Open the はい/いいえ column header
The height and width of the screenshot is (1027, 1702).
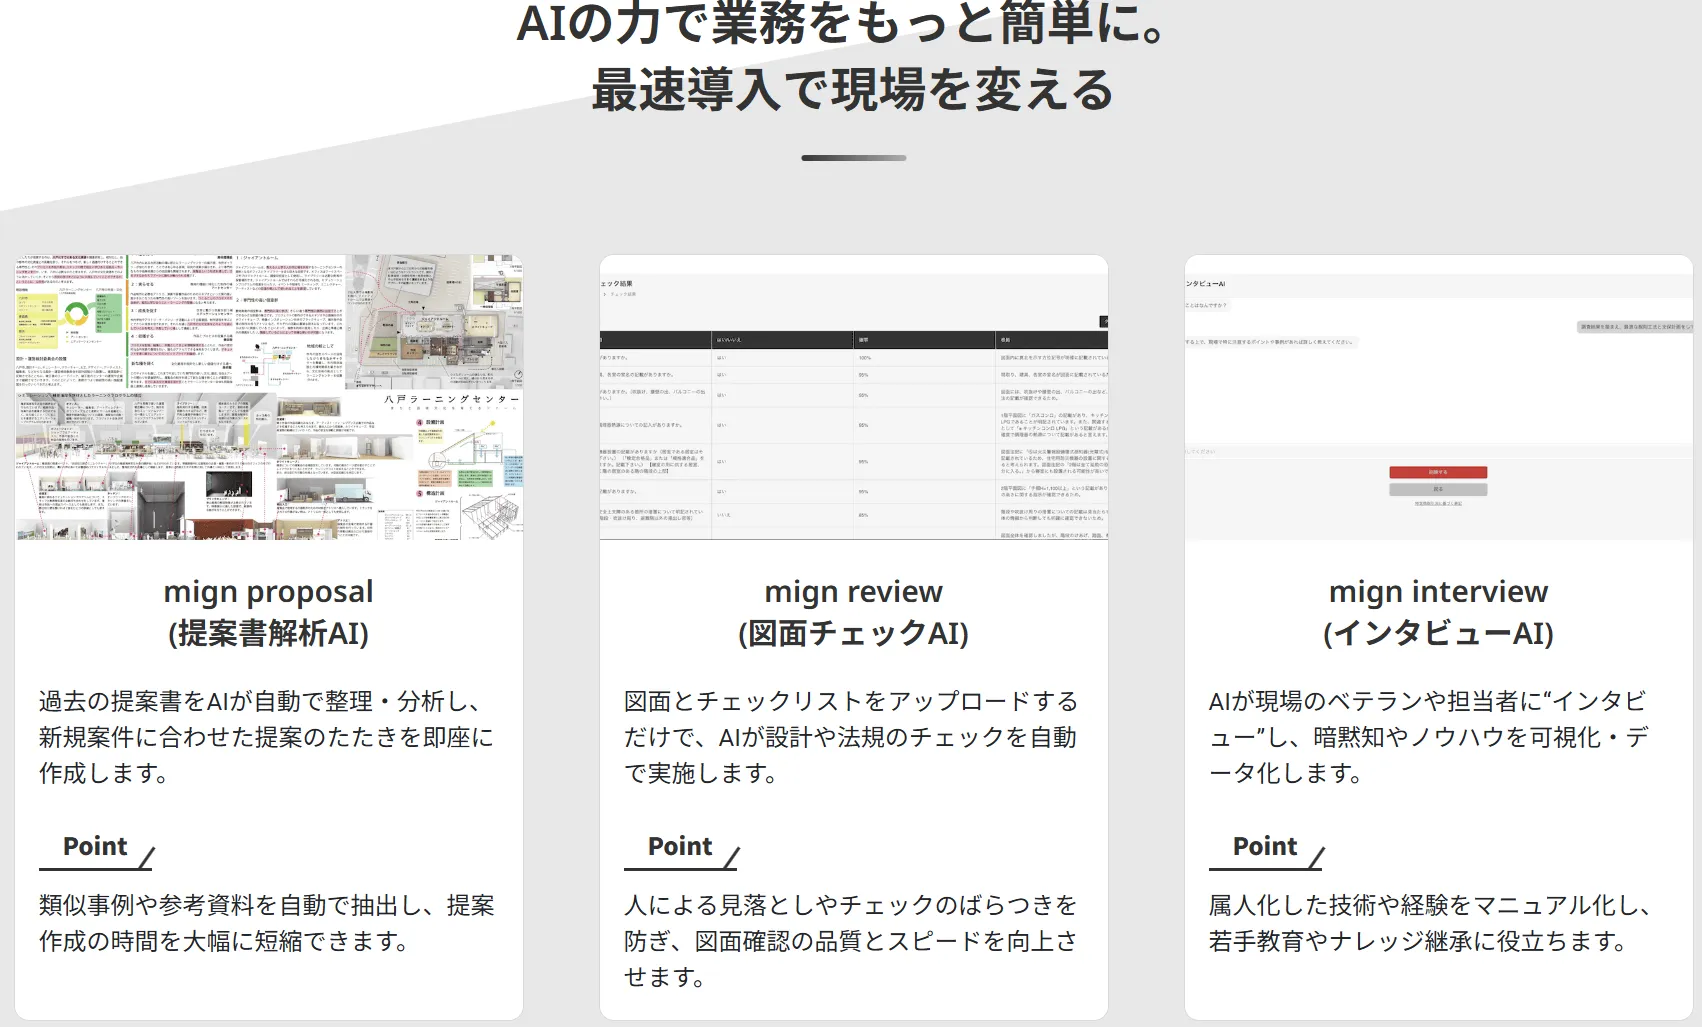[729, 340]
